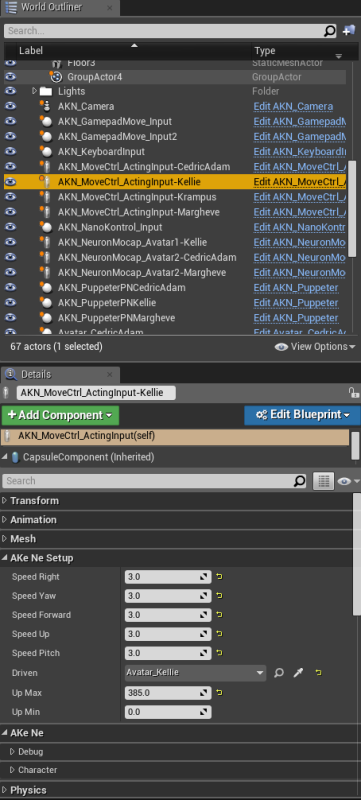The width and height of the screenshot is (361, 800).
Task: Open the Driven actor dropdown
Action: click(196, 673)
